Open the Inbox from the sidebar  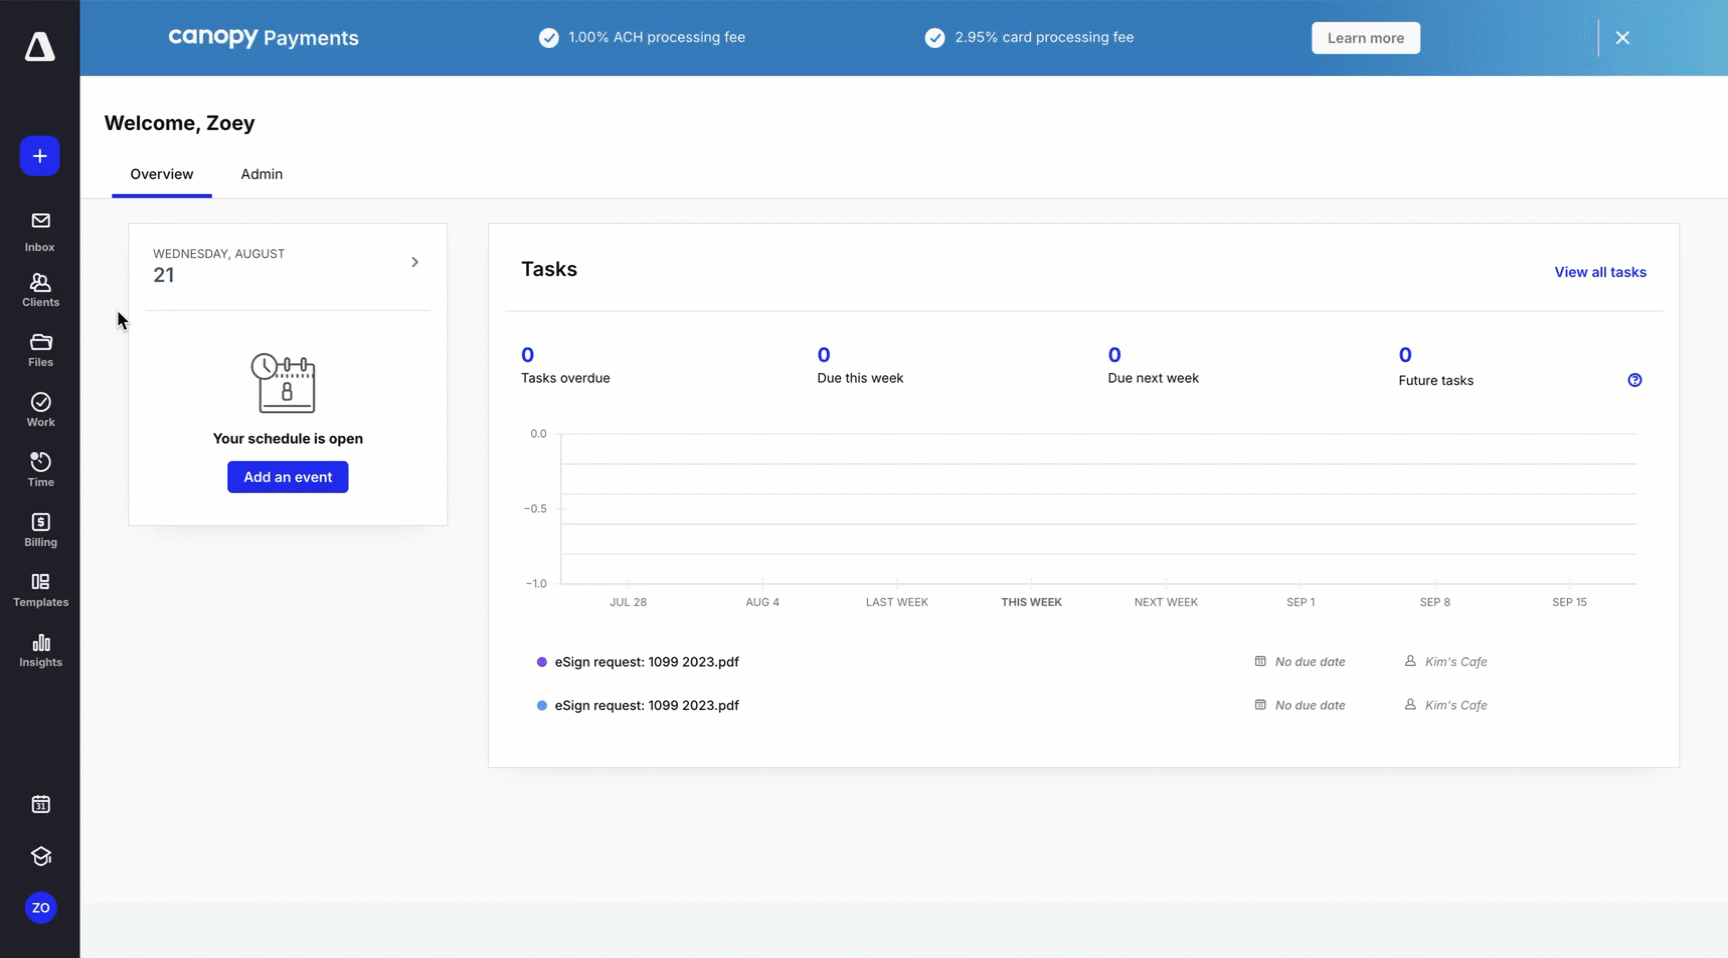click(40, 231)
